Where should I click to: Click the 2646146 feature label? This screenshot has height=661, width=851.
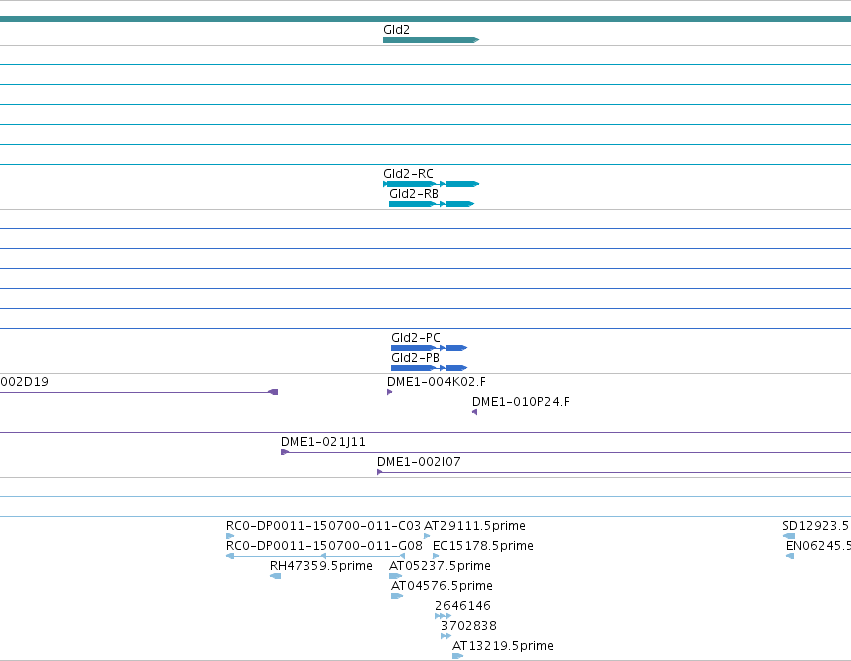[463, 606]
